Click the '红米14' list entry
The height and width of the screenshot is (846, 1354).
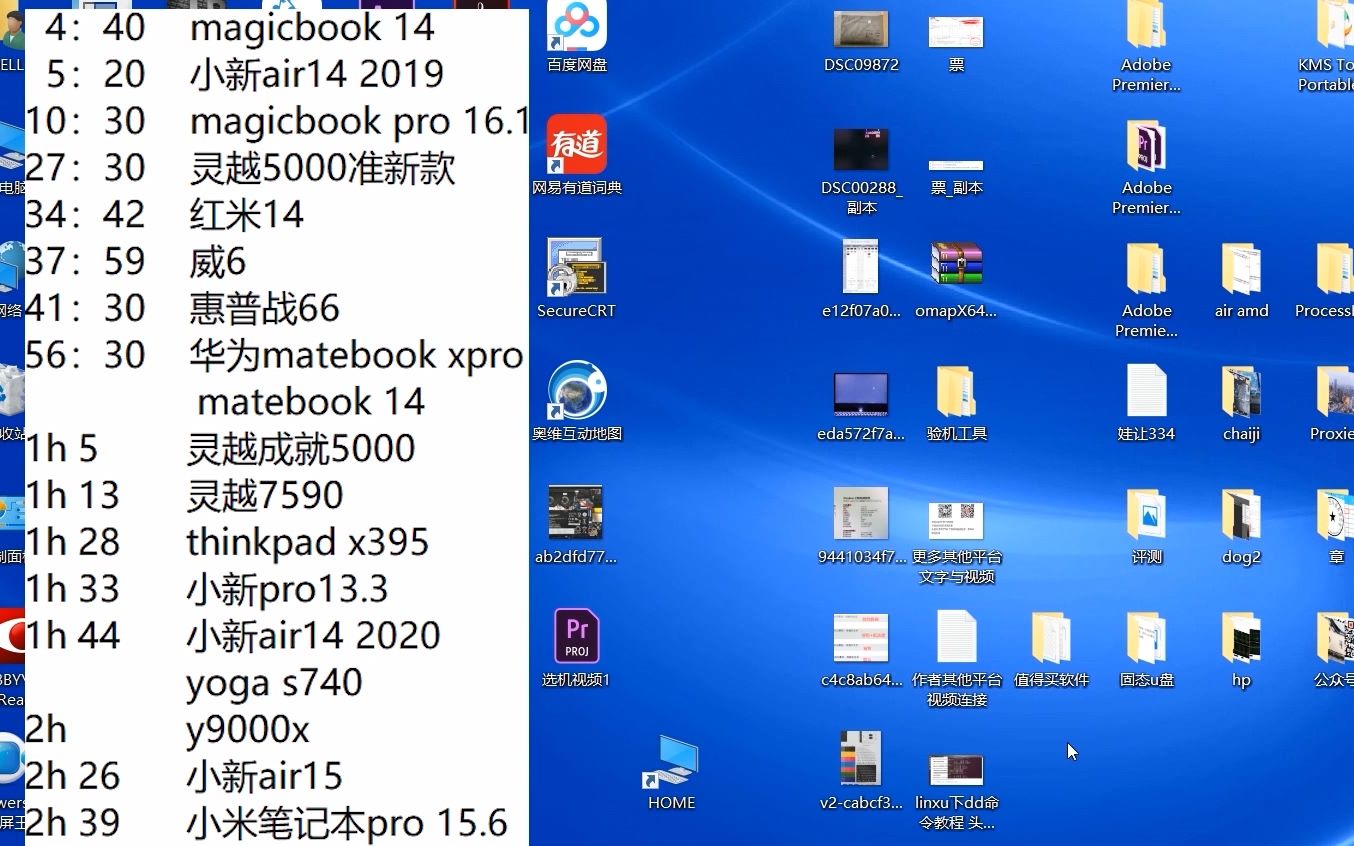coord(246,215)
